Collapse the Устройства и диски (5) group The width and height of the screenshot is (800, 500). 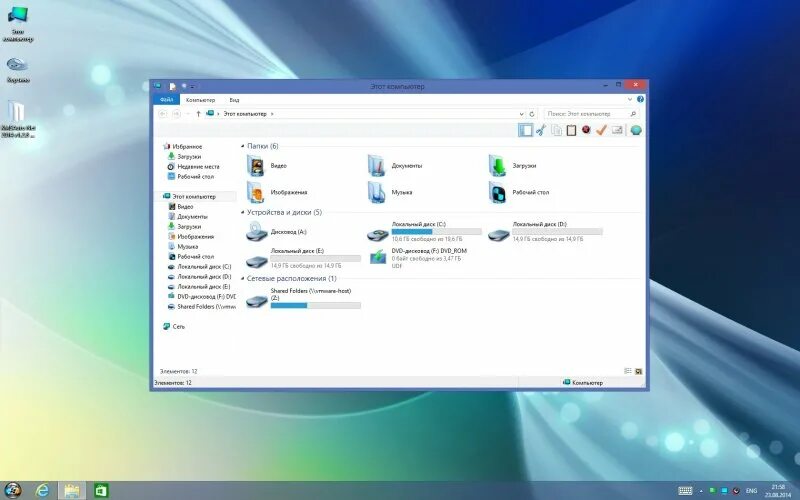tap(243, 213)
